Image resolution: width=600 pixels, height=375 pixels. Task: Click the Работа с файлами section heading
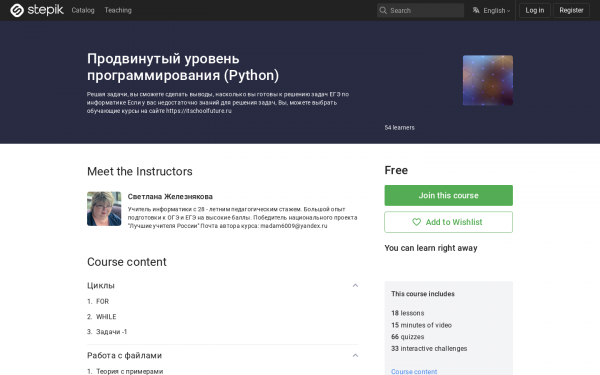pyautogui.click(x=124, y=355)
